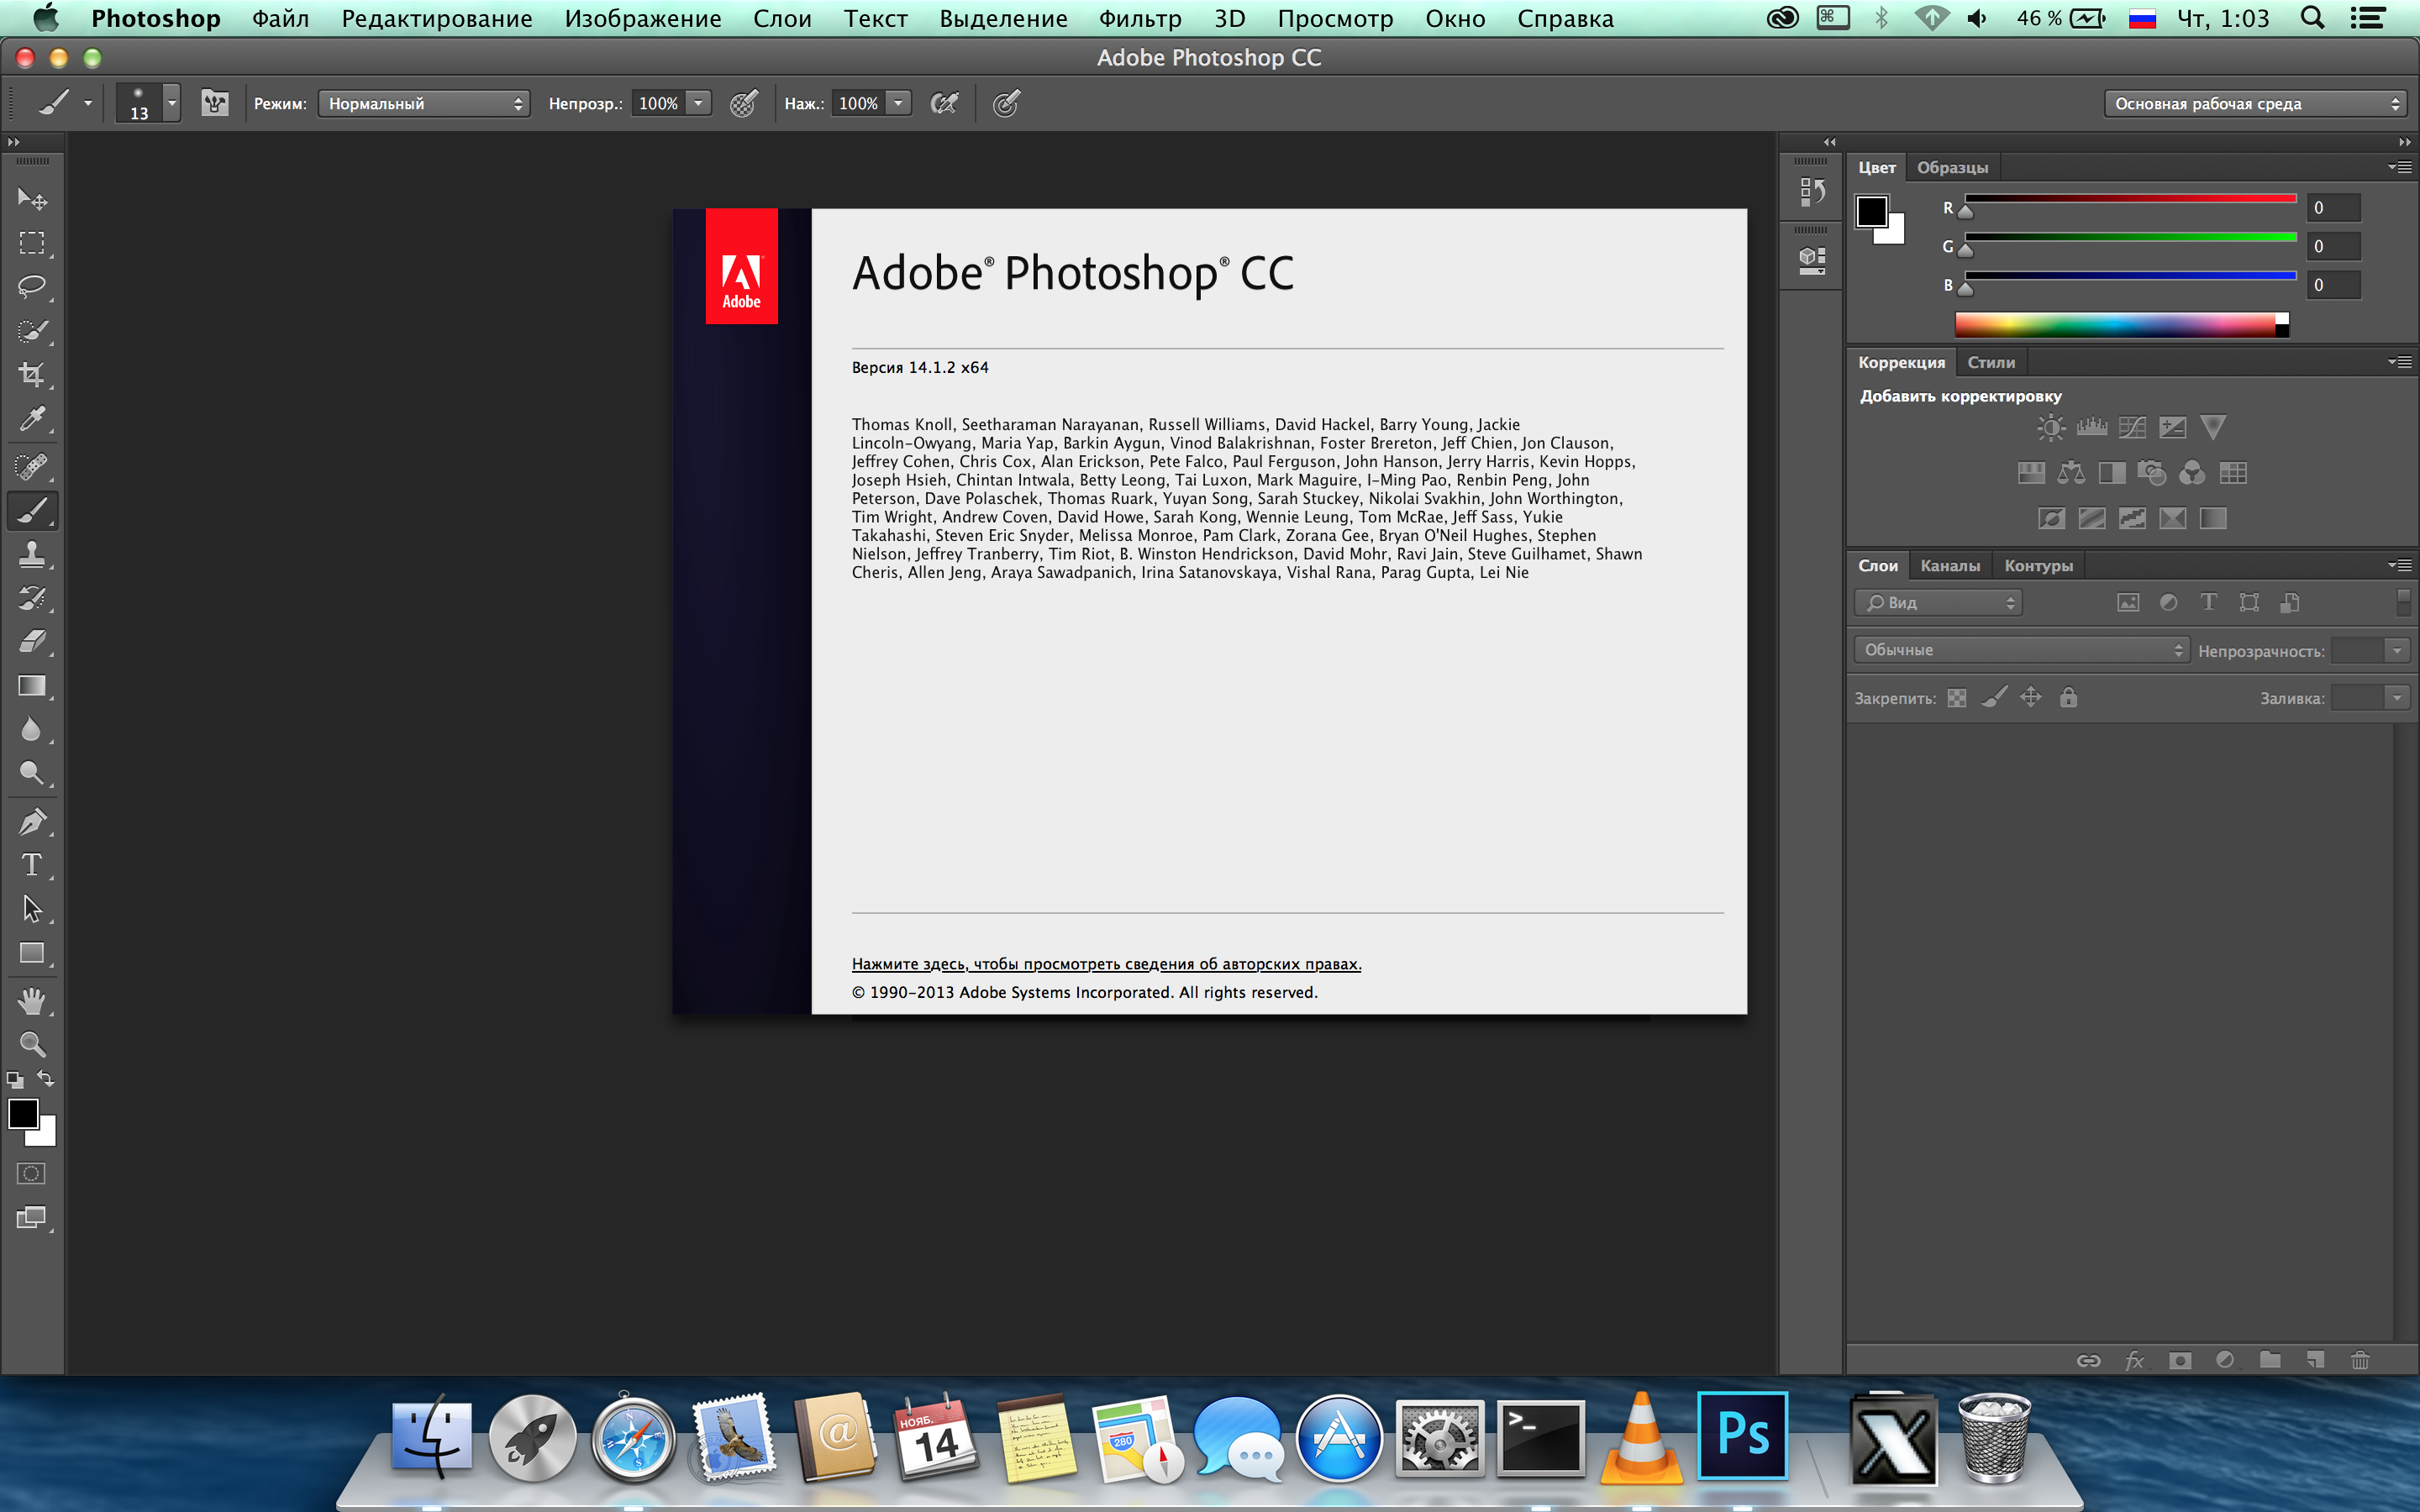Select the History Brush tool
2420x1512 pixels.
(x=32, y=599)
